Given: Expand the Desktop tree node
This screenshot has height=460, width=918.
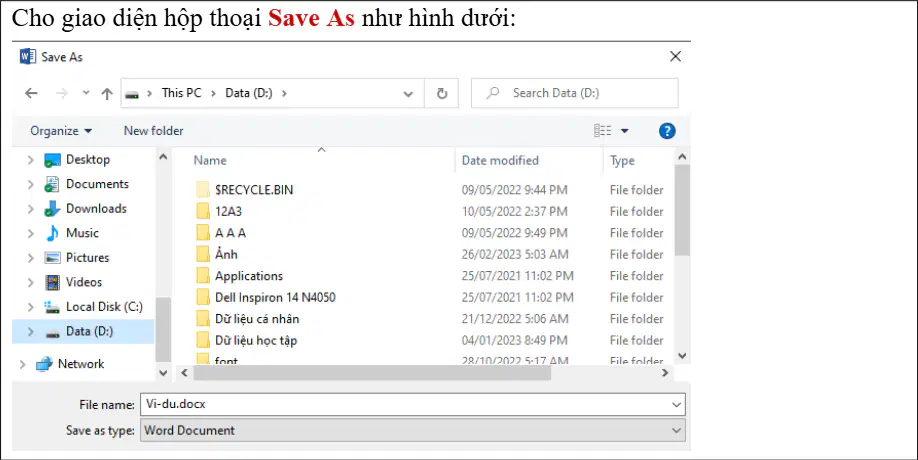Looking at the screenshot, I should [x=30, y=160].
